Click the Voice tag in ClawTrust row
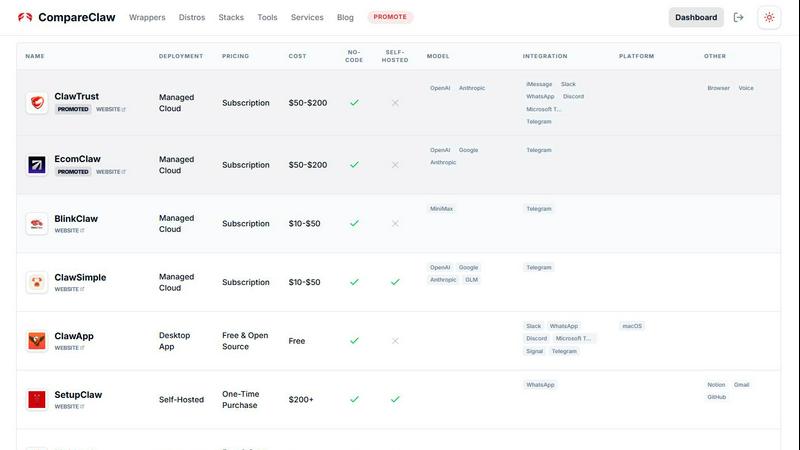800x450 pixels. point(746,88)
